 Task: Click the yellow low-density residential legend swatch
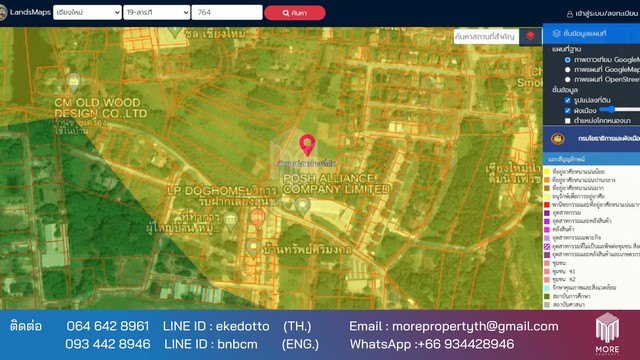[547, 171]
